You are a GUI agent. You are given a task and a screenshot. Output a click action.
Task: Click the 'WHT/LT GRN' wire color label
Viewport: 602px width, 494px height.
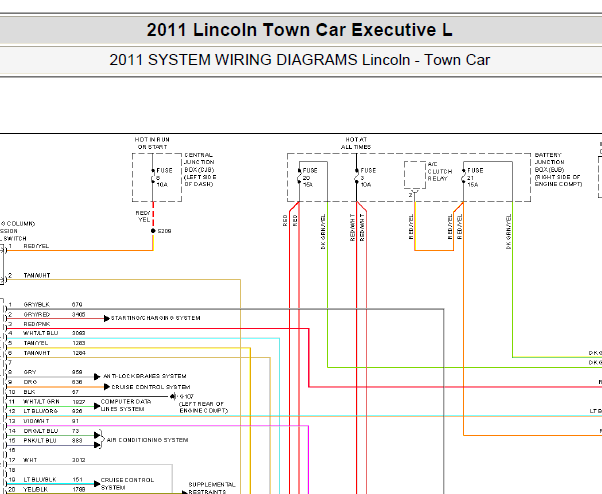(41, 401)
